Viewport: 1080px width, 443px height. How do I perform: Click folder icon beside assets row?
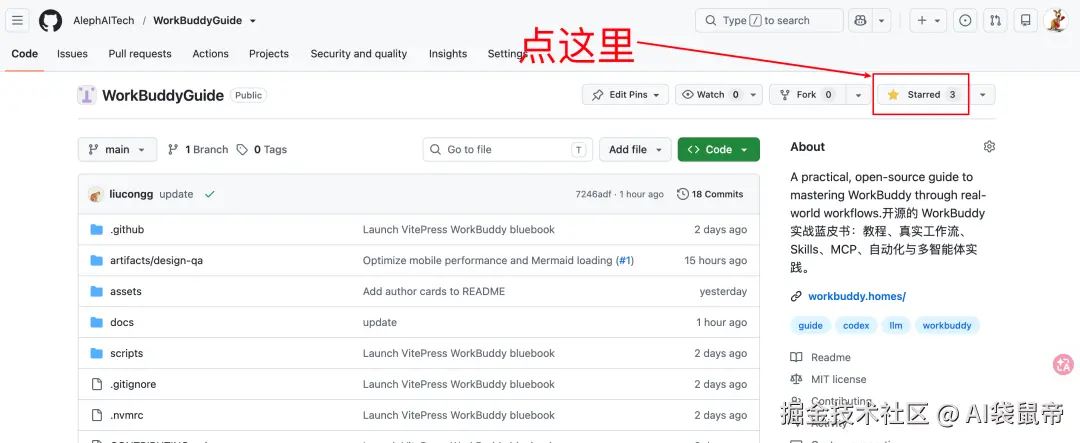tap(96, 291)
